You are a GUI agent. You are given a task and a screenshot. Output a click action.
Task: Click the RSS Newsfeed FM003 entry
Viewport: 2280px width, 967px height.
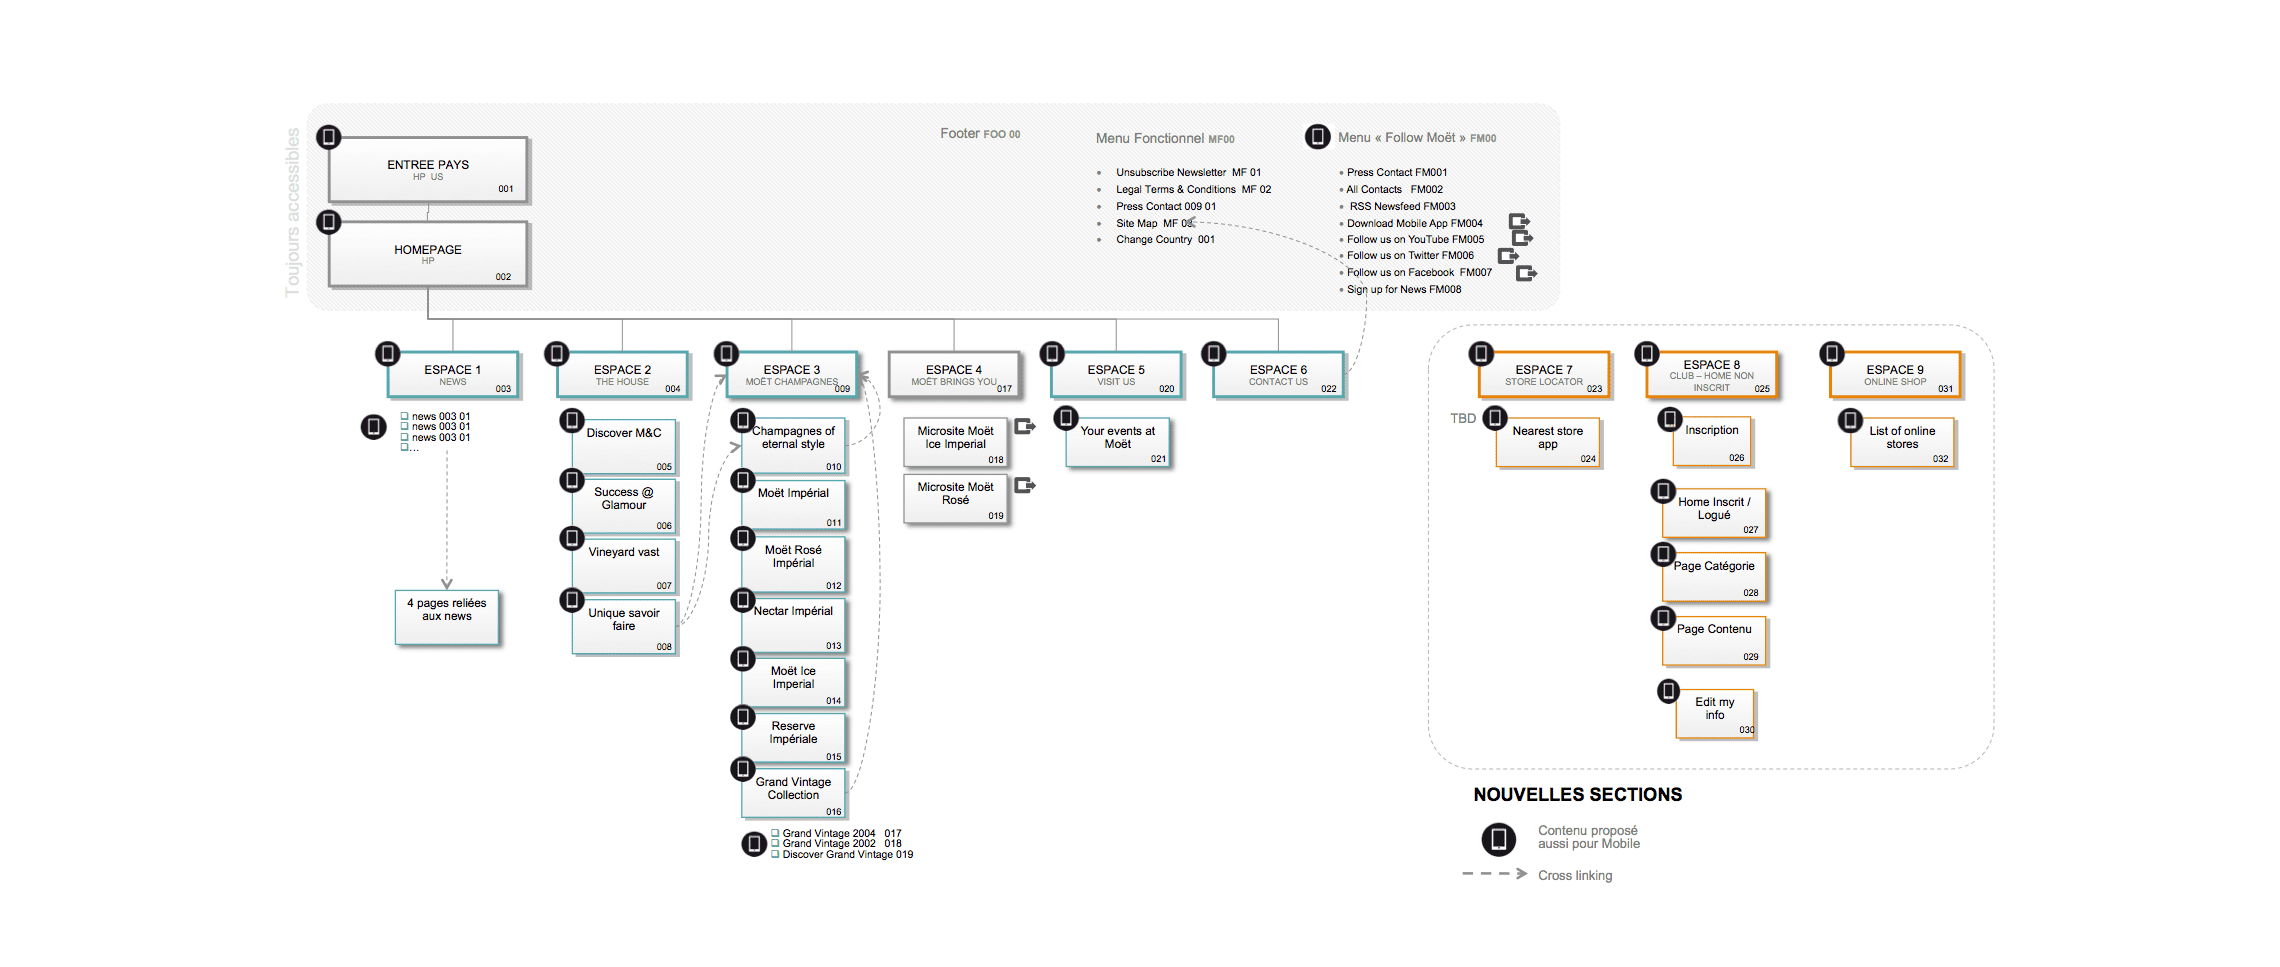[x=1402, y=206]
